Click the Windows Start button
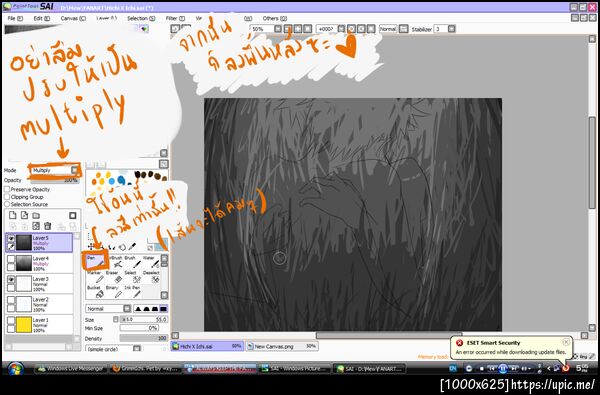Screen dimensions: 600x395 pyautogui.click(x=16, y=369)
